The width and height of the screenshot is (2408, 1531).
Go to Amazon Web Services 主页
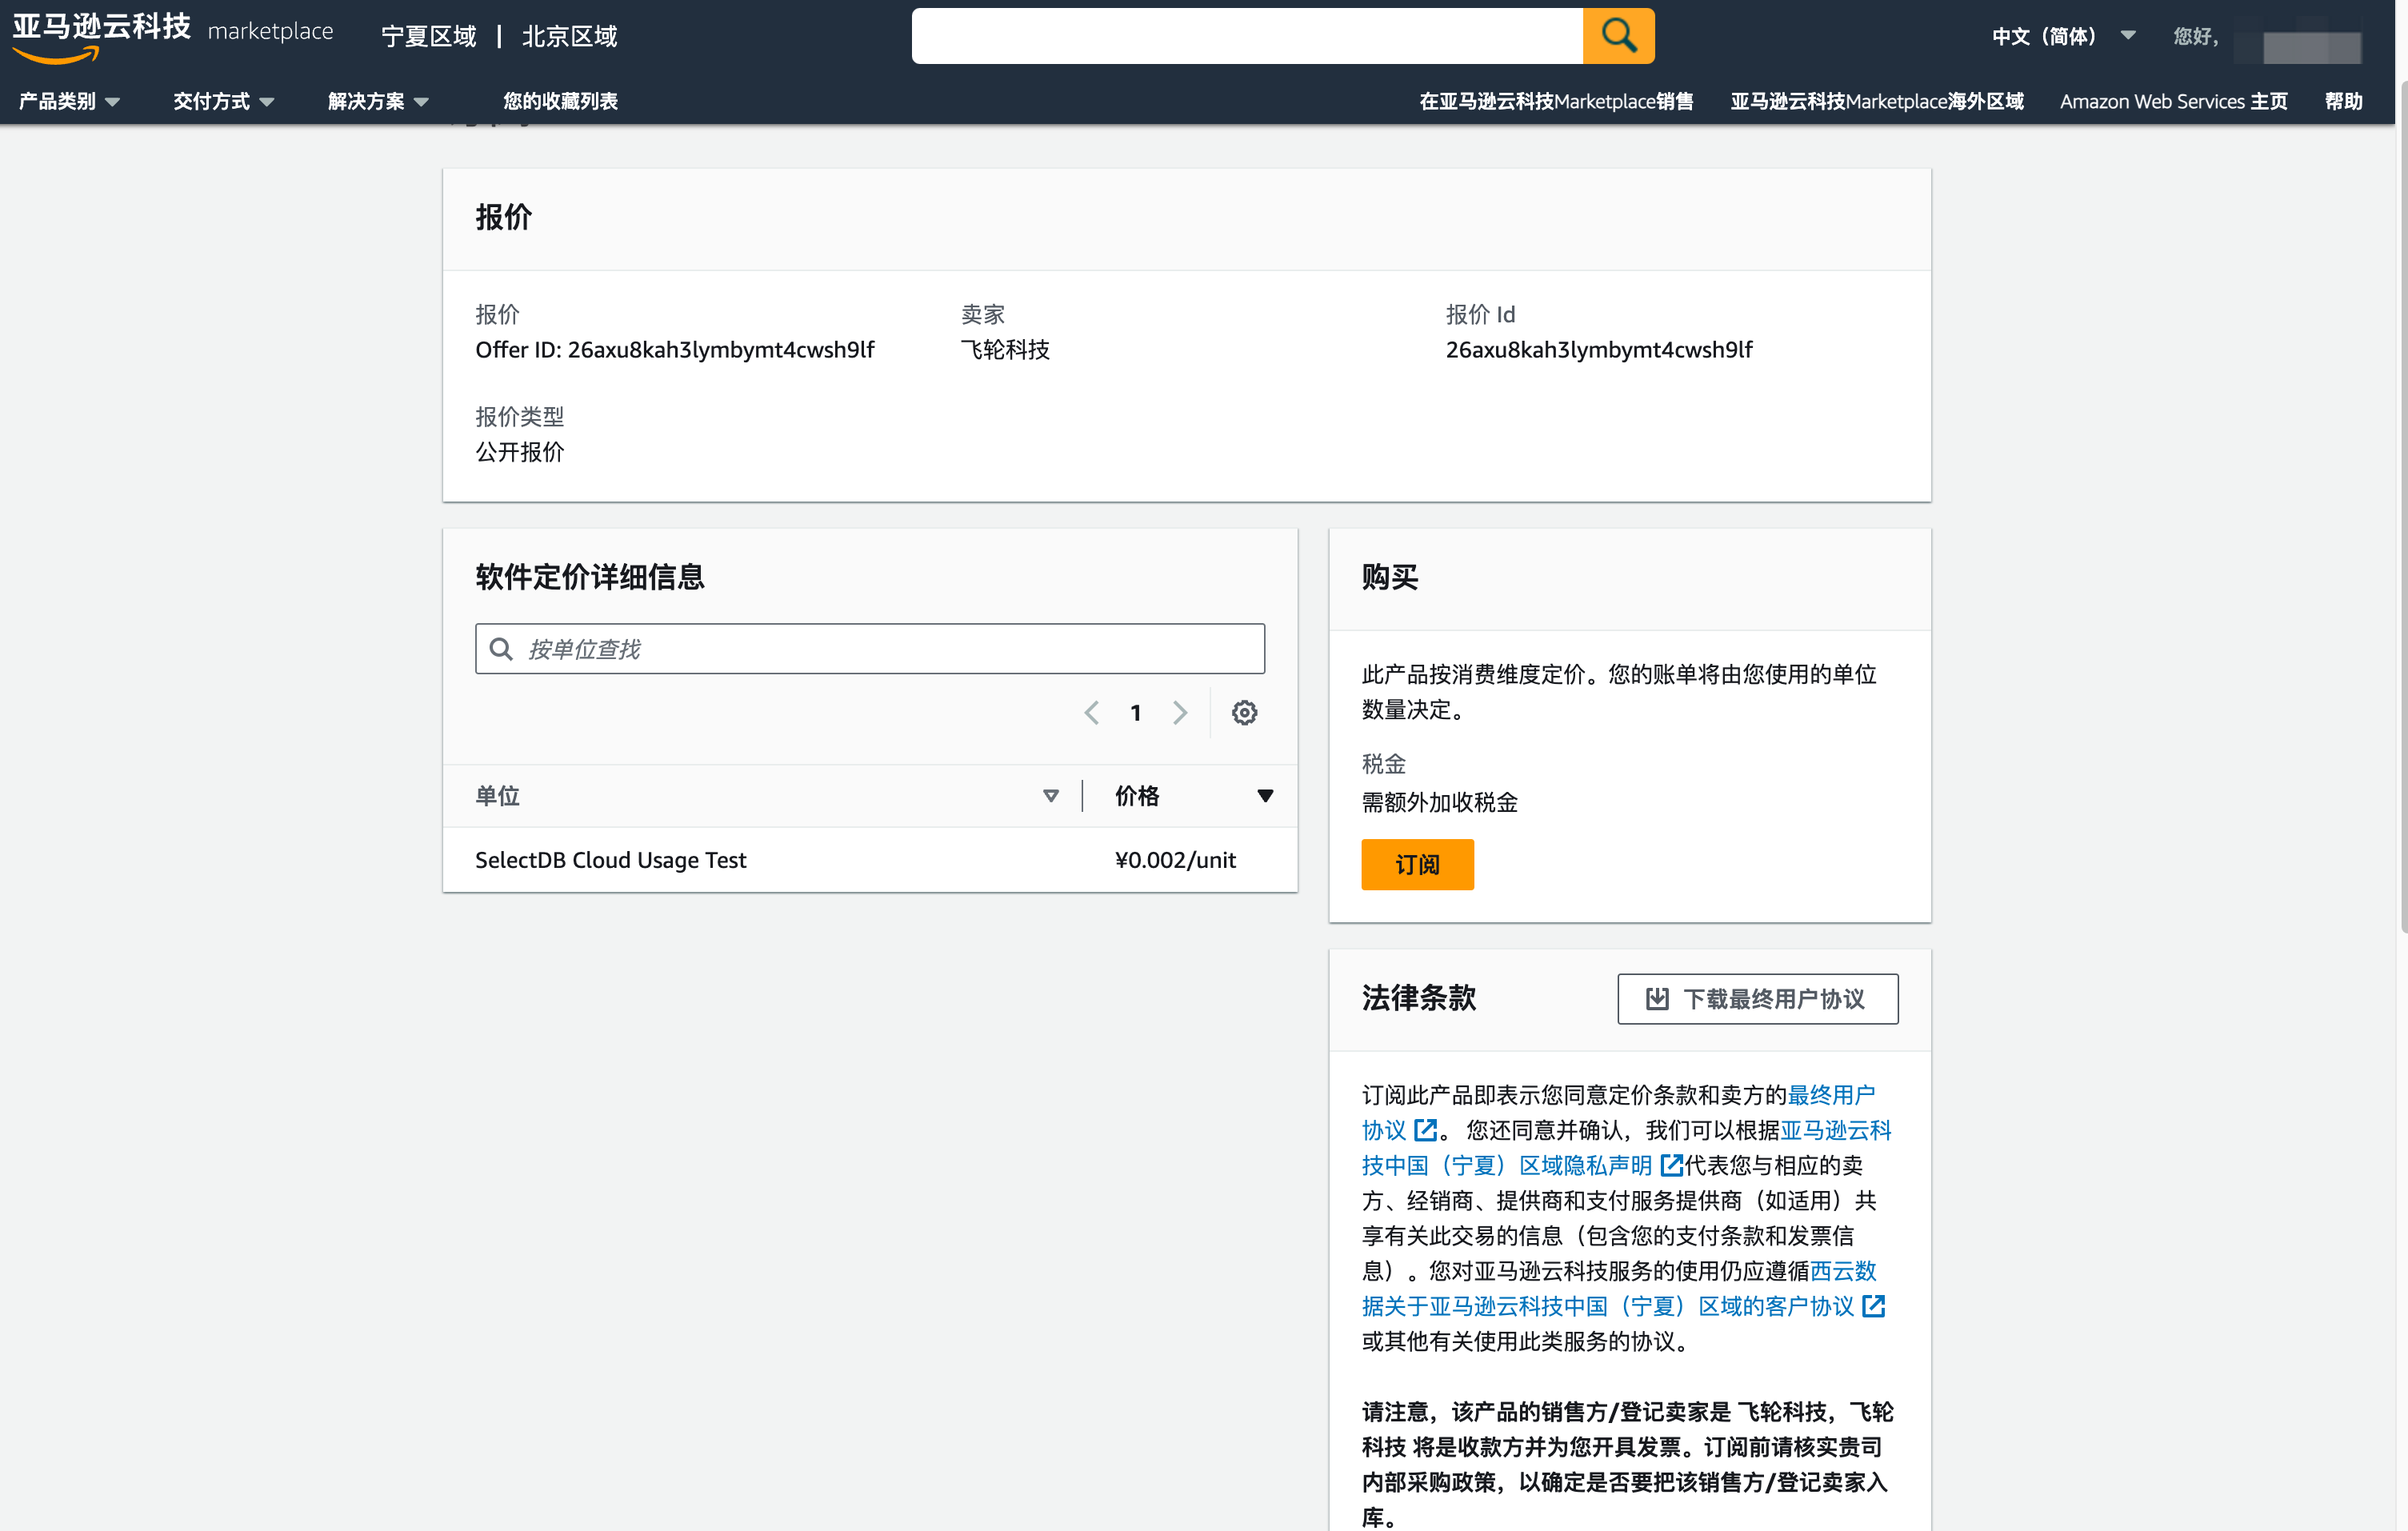pos(2173,101)
